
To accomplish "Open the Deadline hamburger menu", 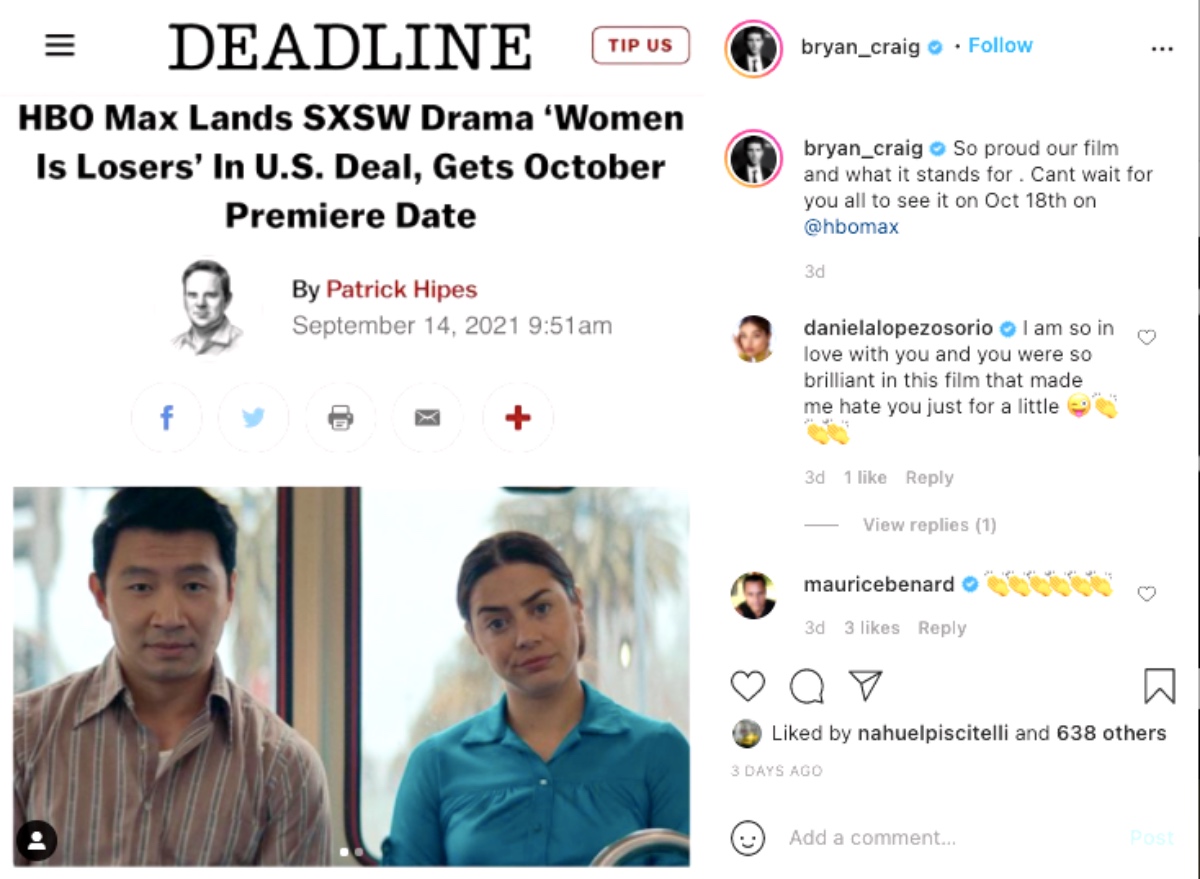I will pos(60,46).
